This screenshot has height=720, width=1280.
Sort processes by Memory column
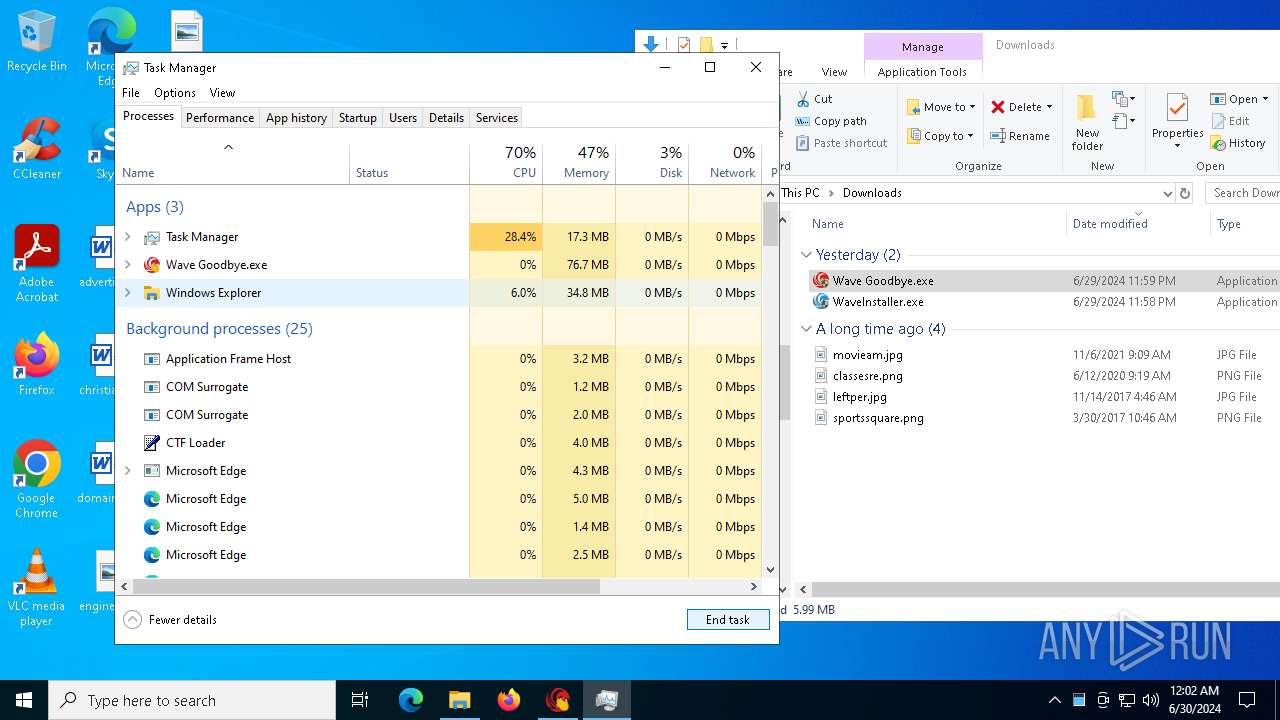(x=579, y=163)
